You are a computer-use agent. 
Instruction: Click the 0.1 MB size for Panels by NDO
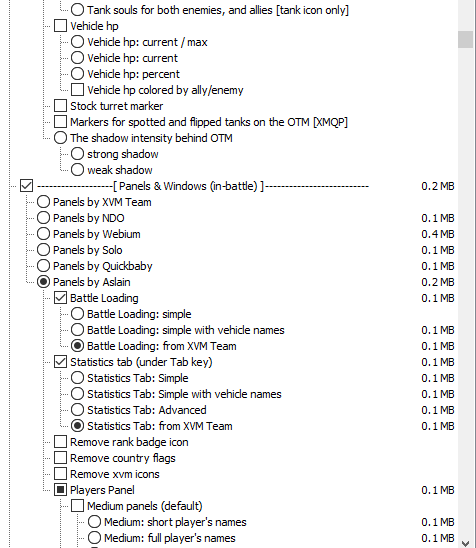[438, 218]
